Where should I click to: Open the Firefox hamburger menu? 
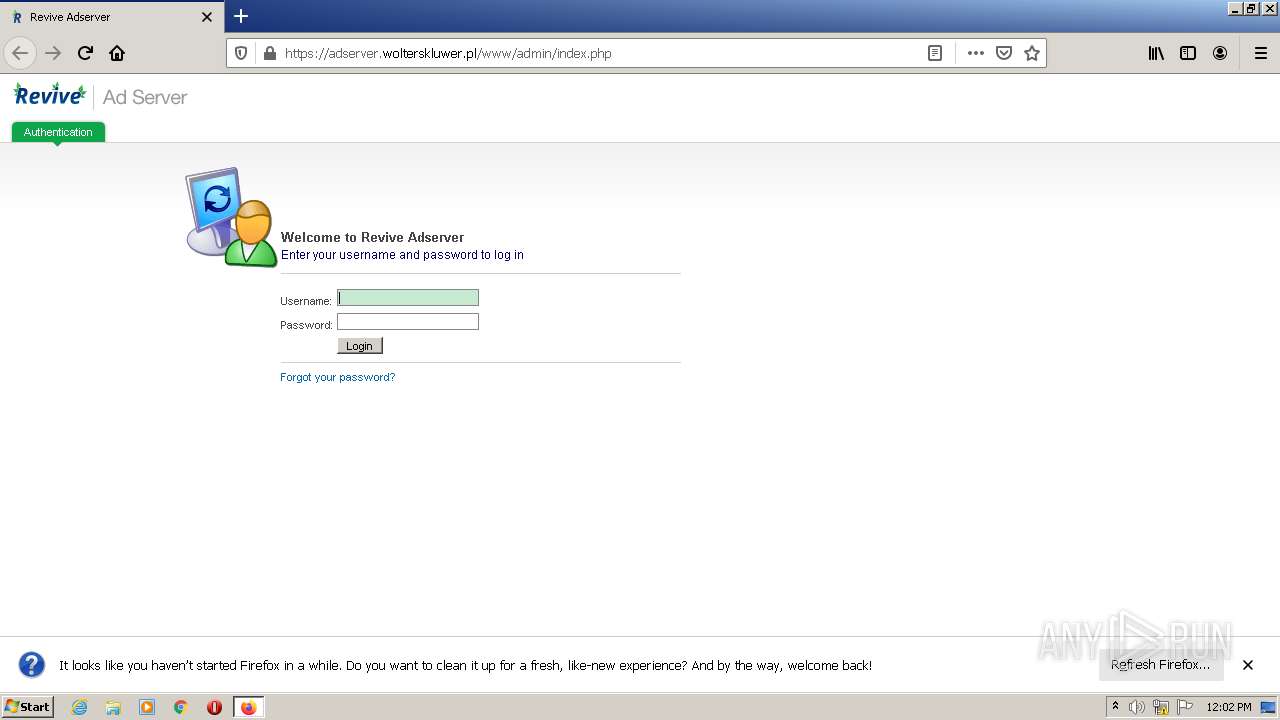[x=1260, y=53]
